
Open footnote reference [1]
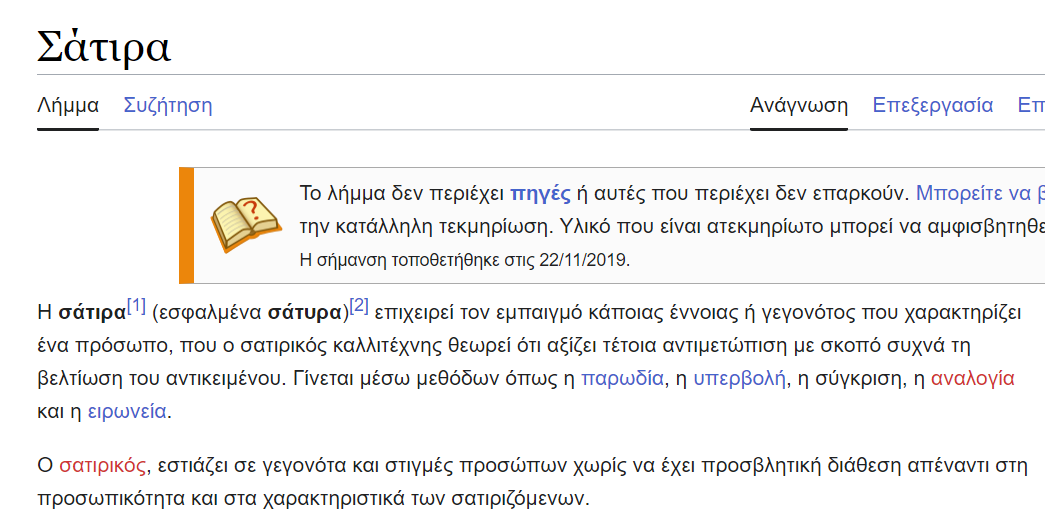(136, 307)
